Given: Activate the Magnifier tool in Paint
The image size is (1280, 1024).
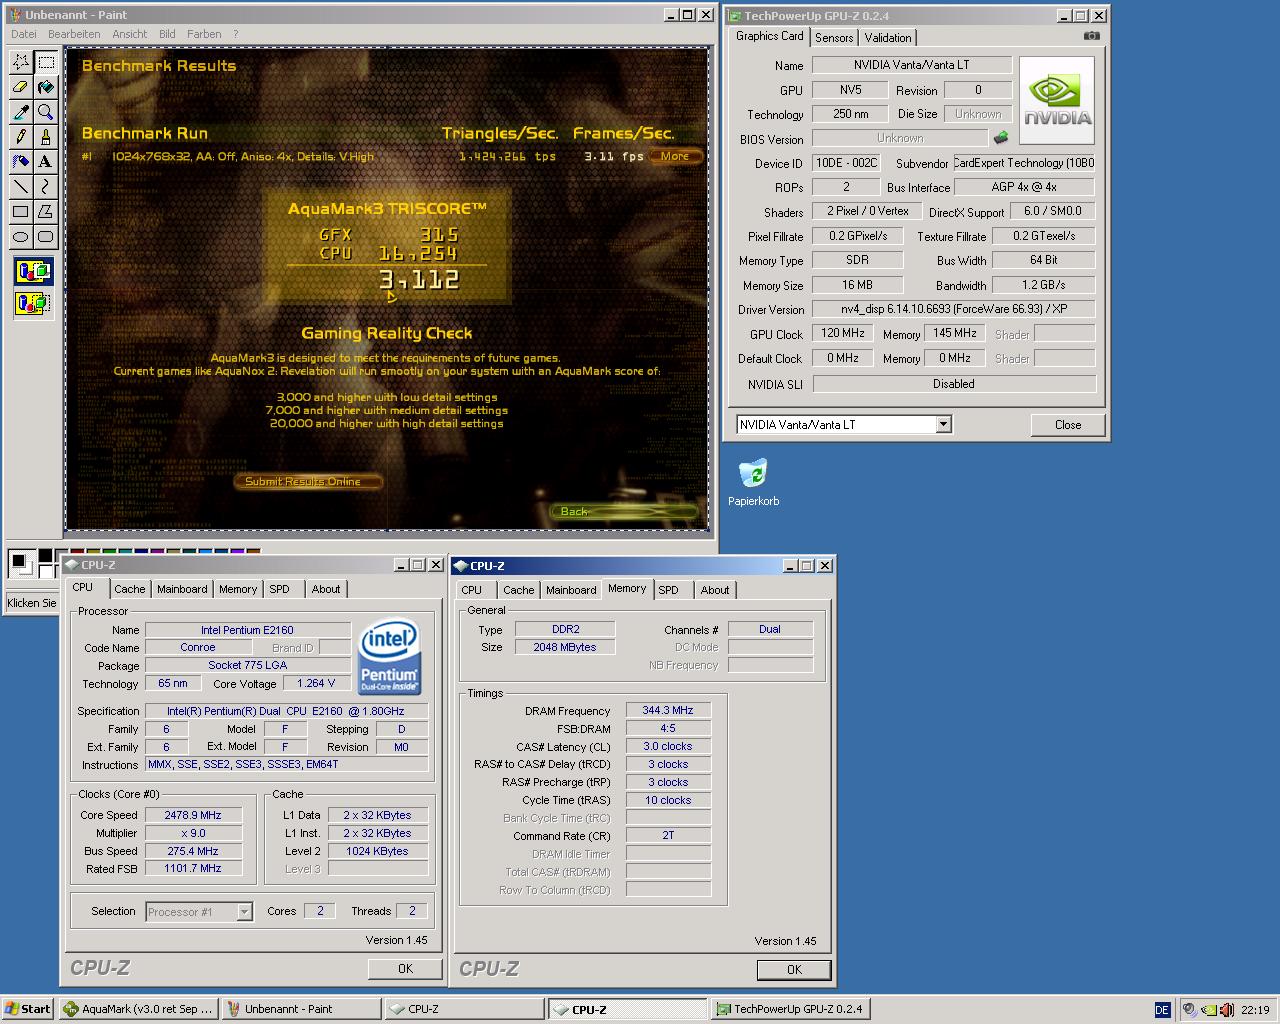Looking at the screenshot, I should pos(45,112).
